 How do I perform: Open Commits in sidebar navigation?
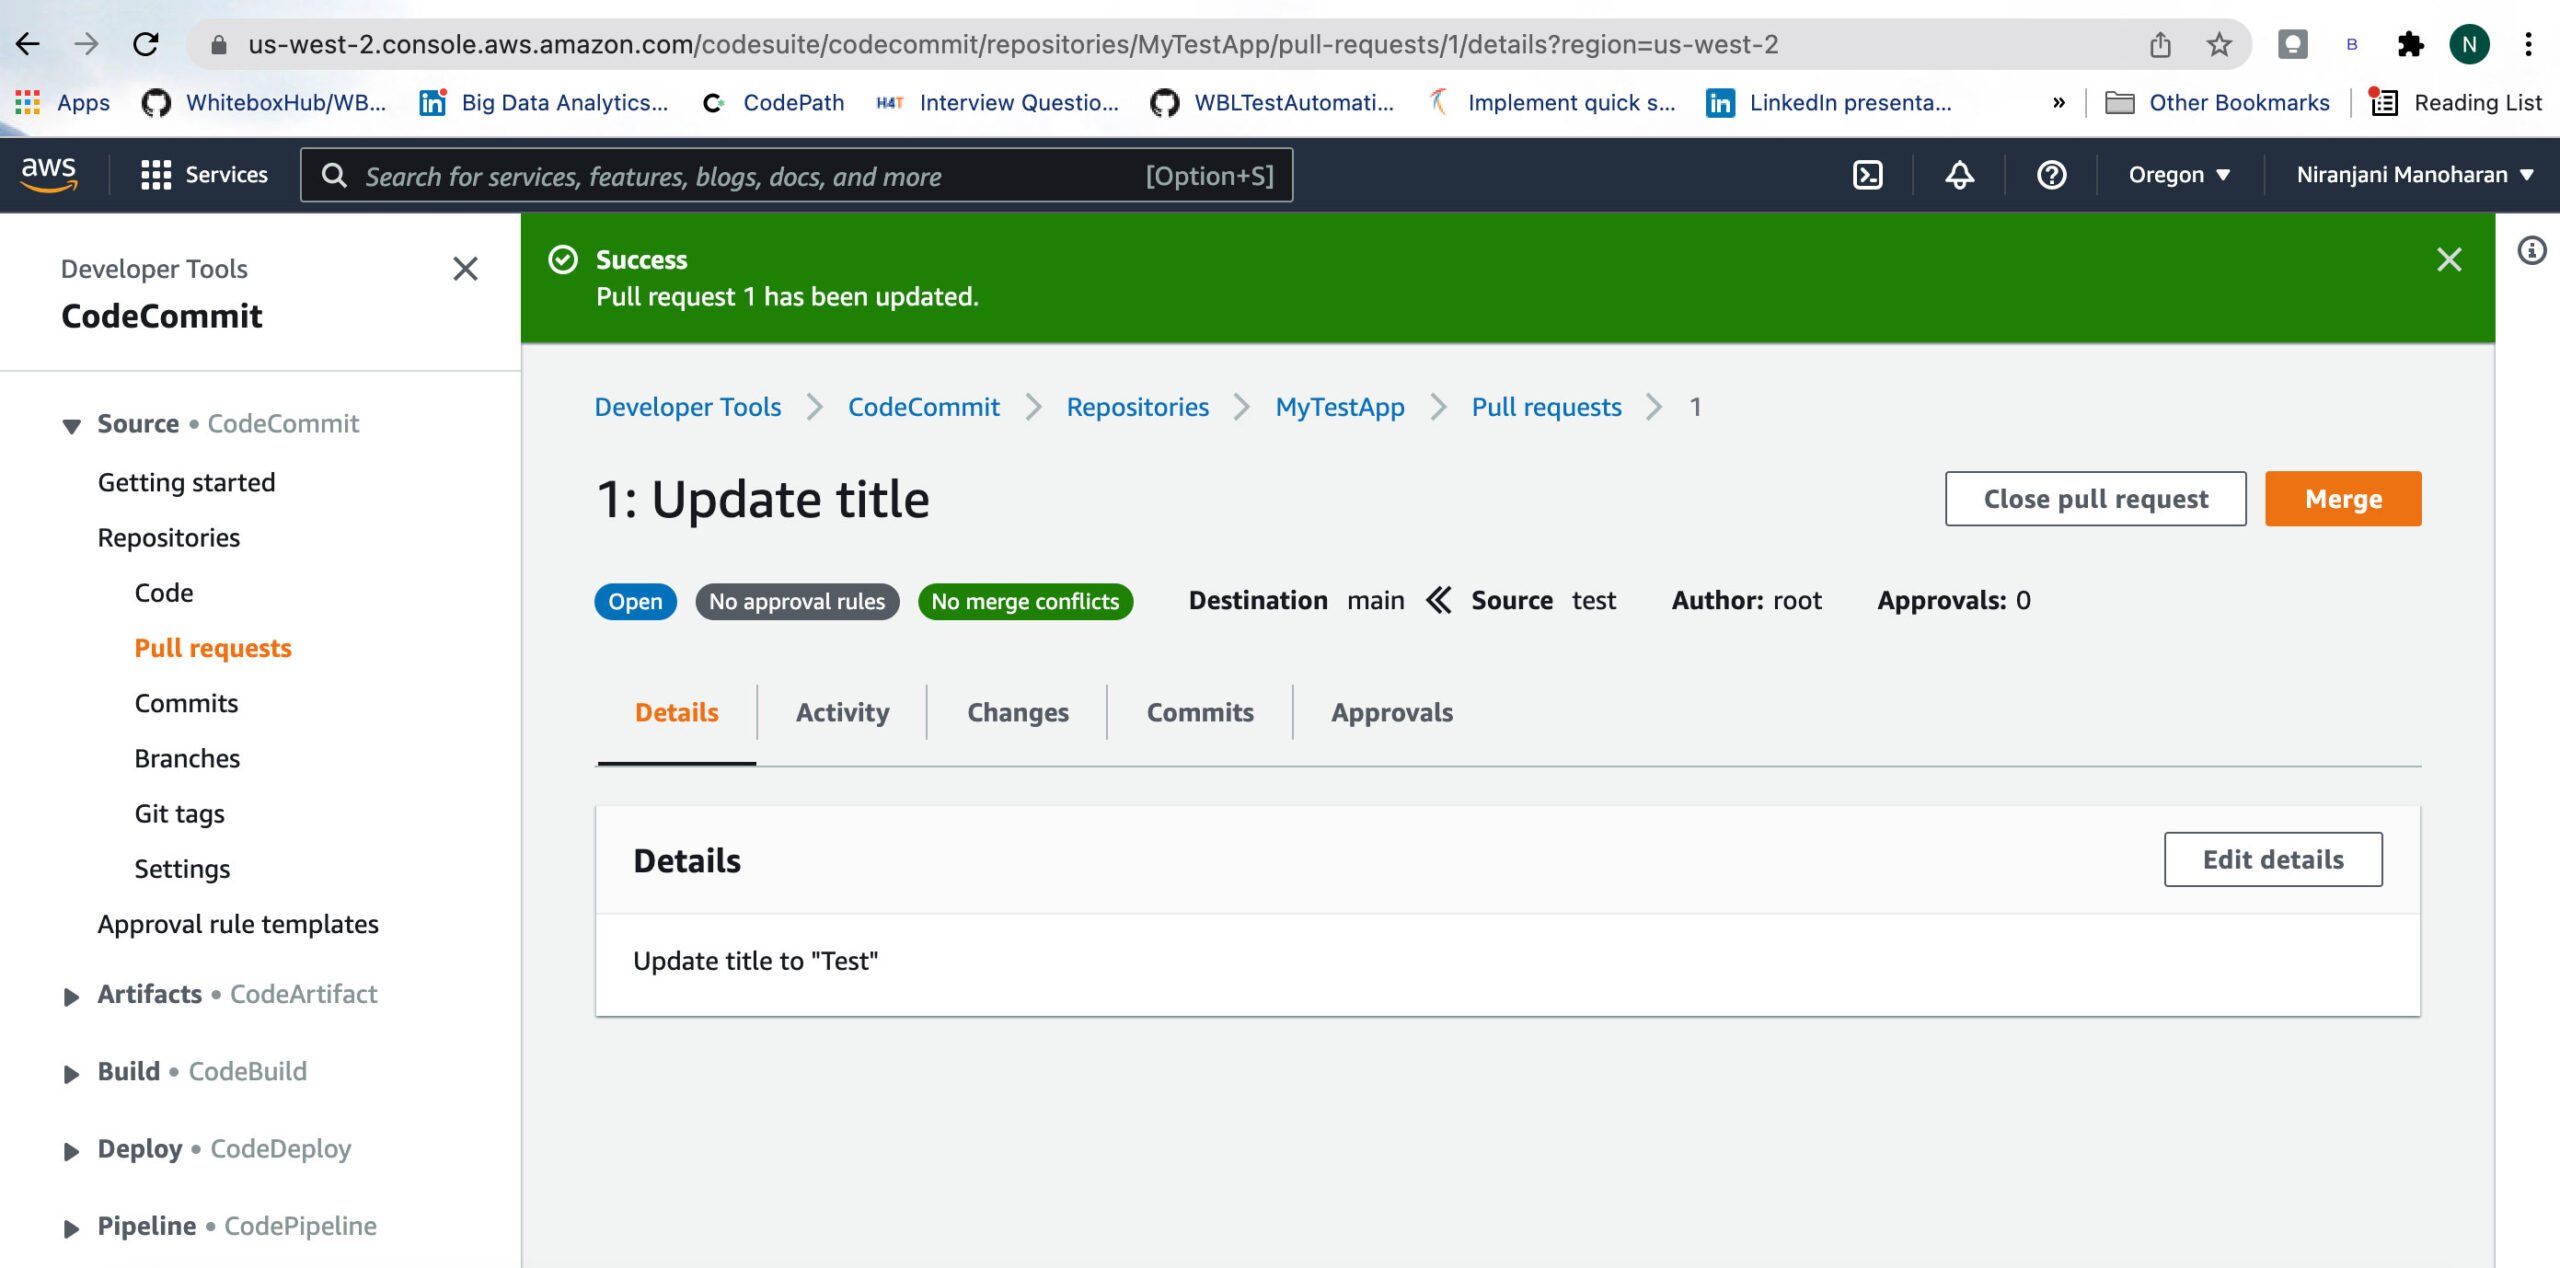pos(186,703)
